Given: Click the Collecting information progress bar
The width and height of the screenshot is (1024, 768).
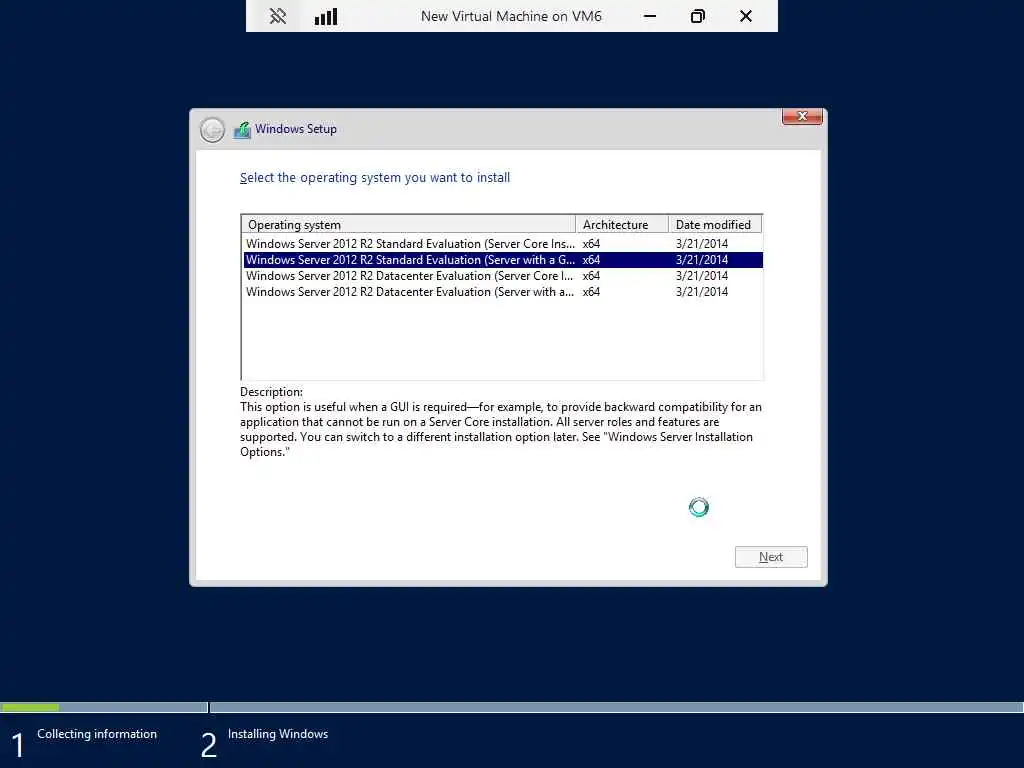Looking at the screenshot, I should (104, 707).
